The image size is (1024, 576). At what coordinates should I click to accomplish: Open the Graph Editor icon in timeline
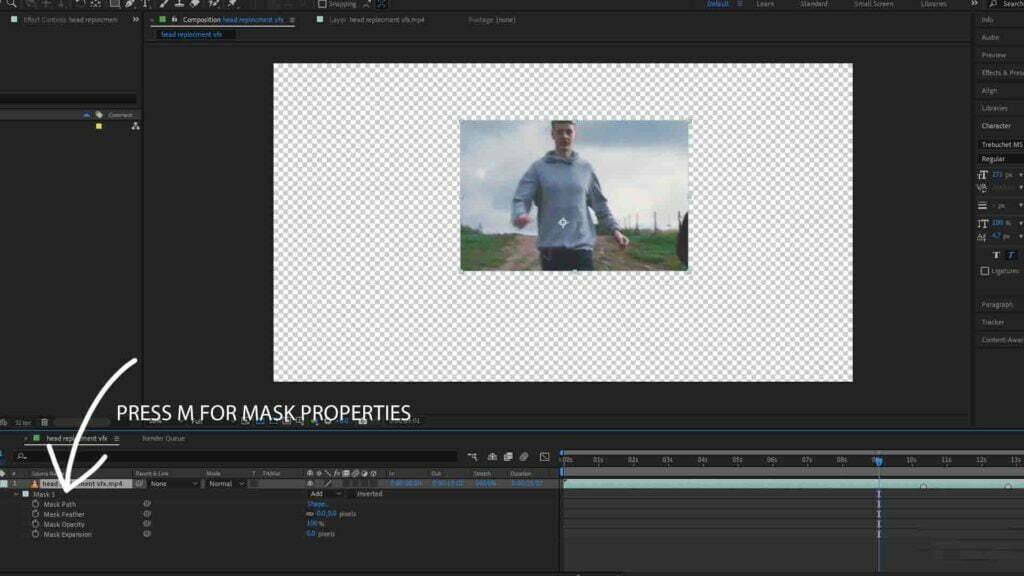click(x=545, y=456)
